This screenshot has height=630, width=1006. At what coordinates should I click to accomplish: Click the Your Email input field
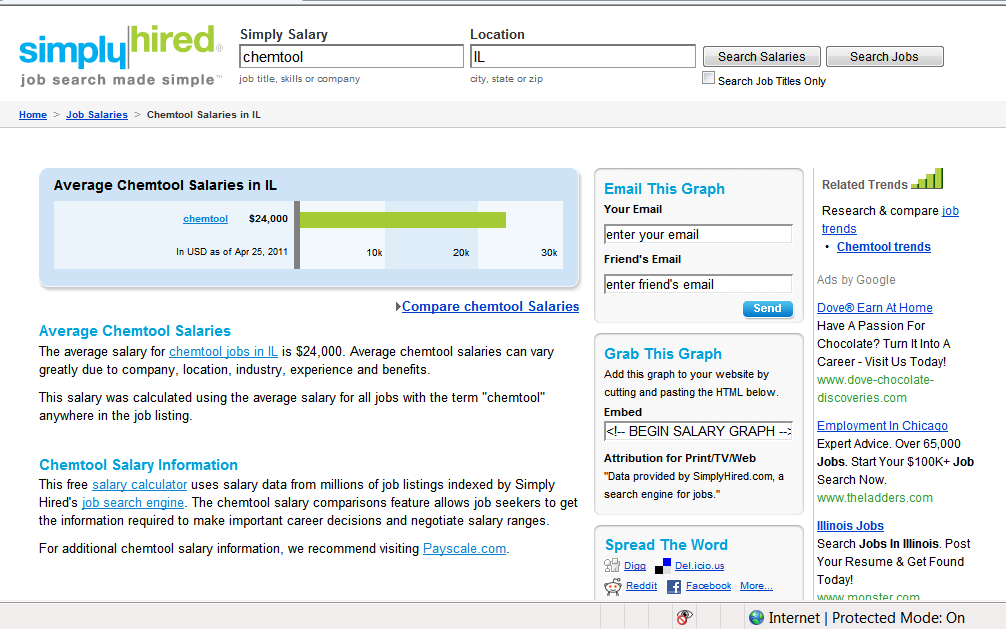pos(698,234)
